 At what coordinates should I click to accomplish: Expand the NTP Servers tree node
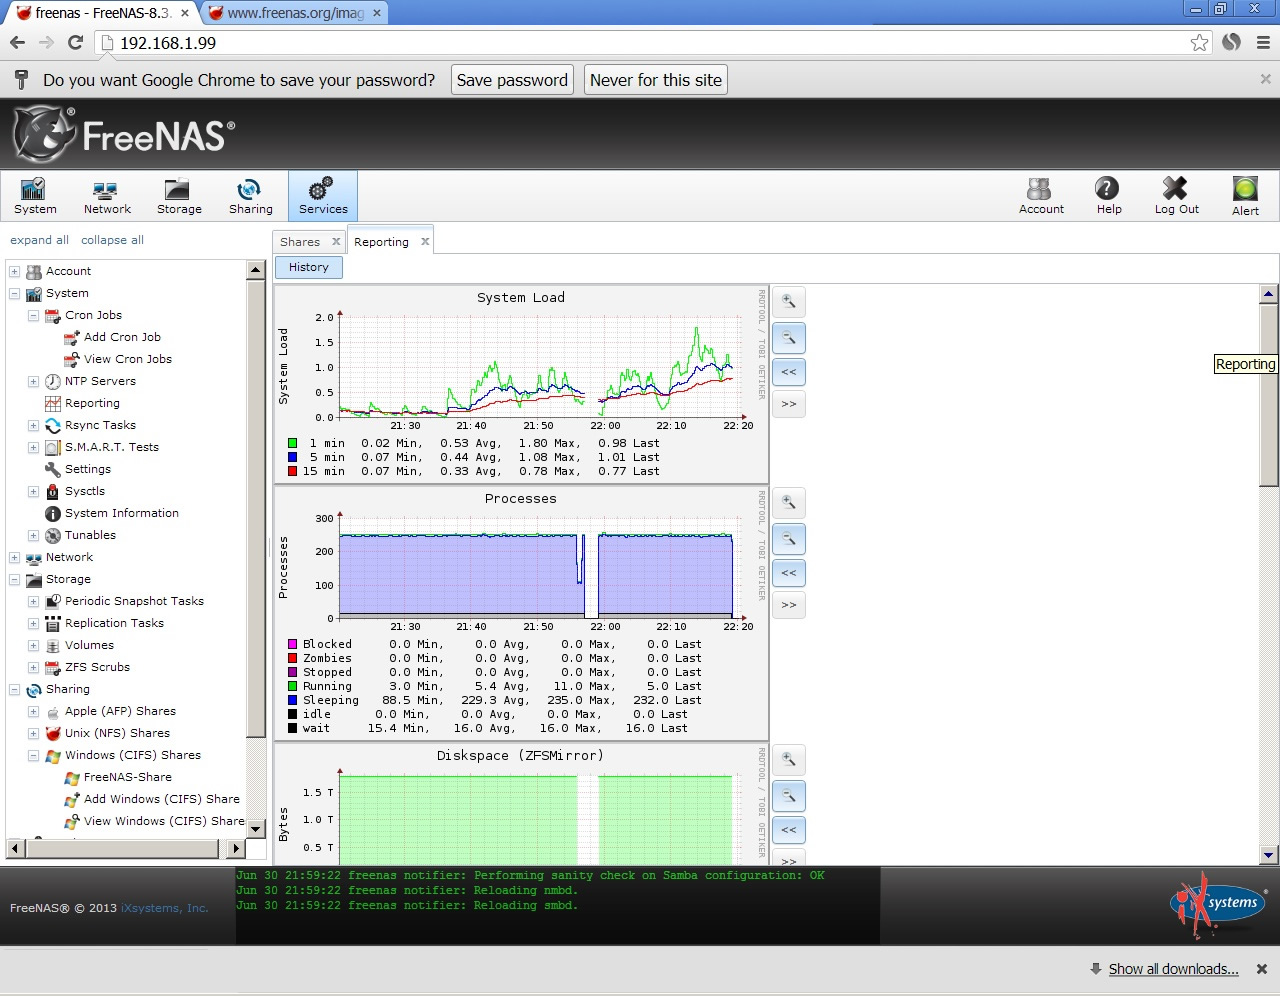[33, 382]
